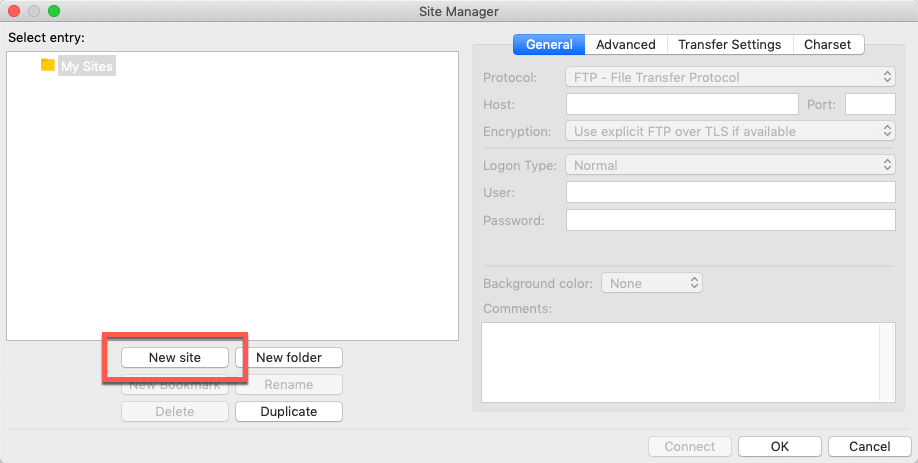Go to the General tab
The height and width of the screenshot is (463, 918).
click(x=549, y=44)
